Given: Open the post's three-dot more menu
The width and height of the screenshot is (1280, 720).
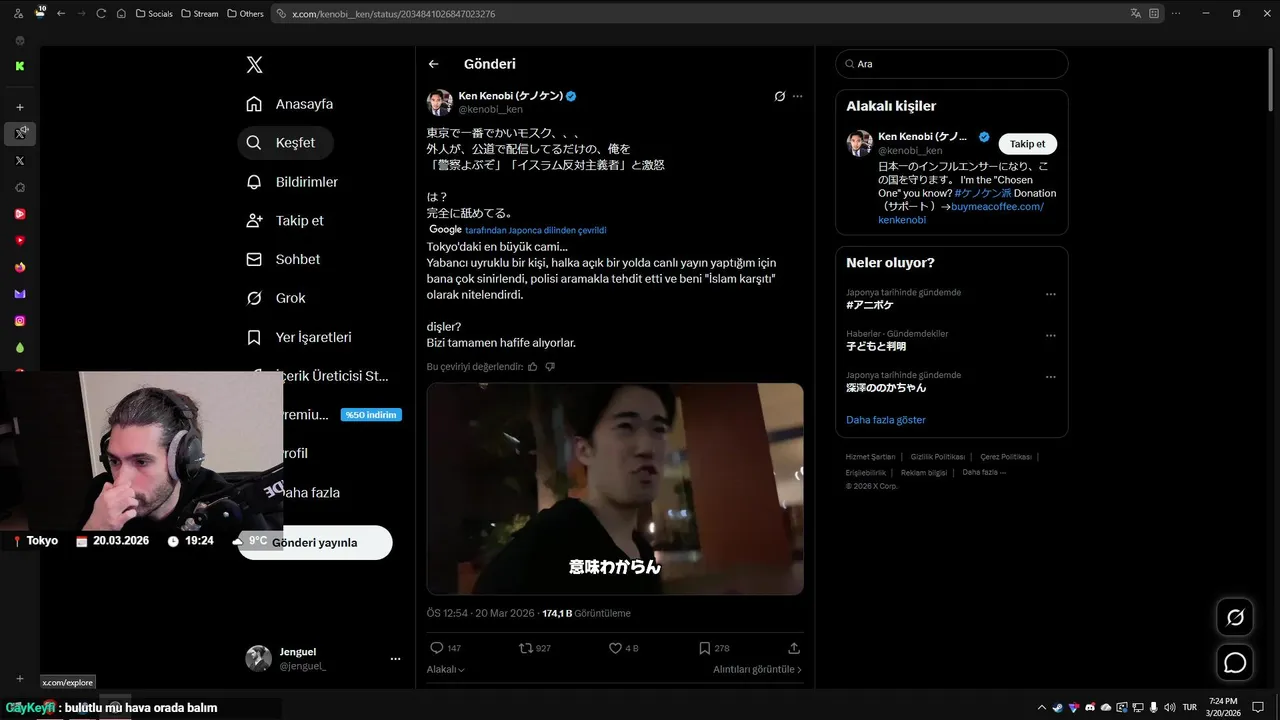Looking at the screenshot, I should (x=797, y=96).
